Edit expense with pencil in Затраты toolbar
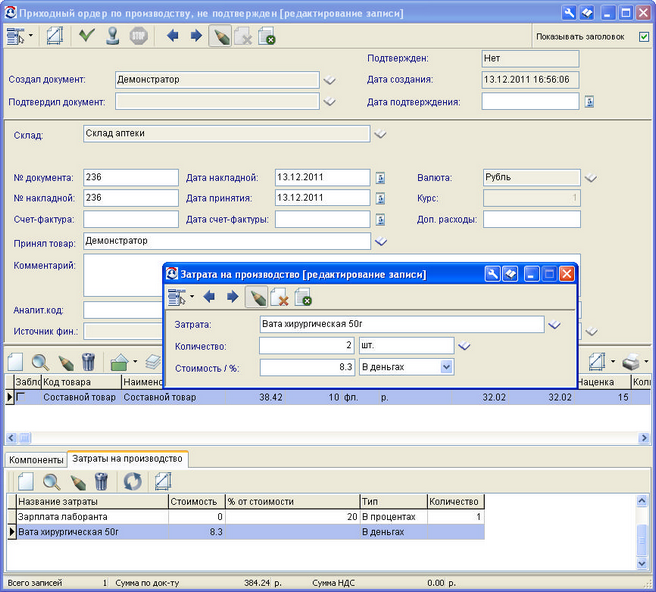This screenshot has height=592, width=656. click(78, 482)
